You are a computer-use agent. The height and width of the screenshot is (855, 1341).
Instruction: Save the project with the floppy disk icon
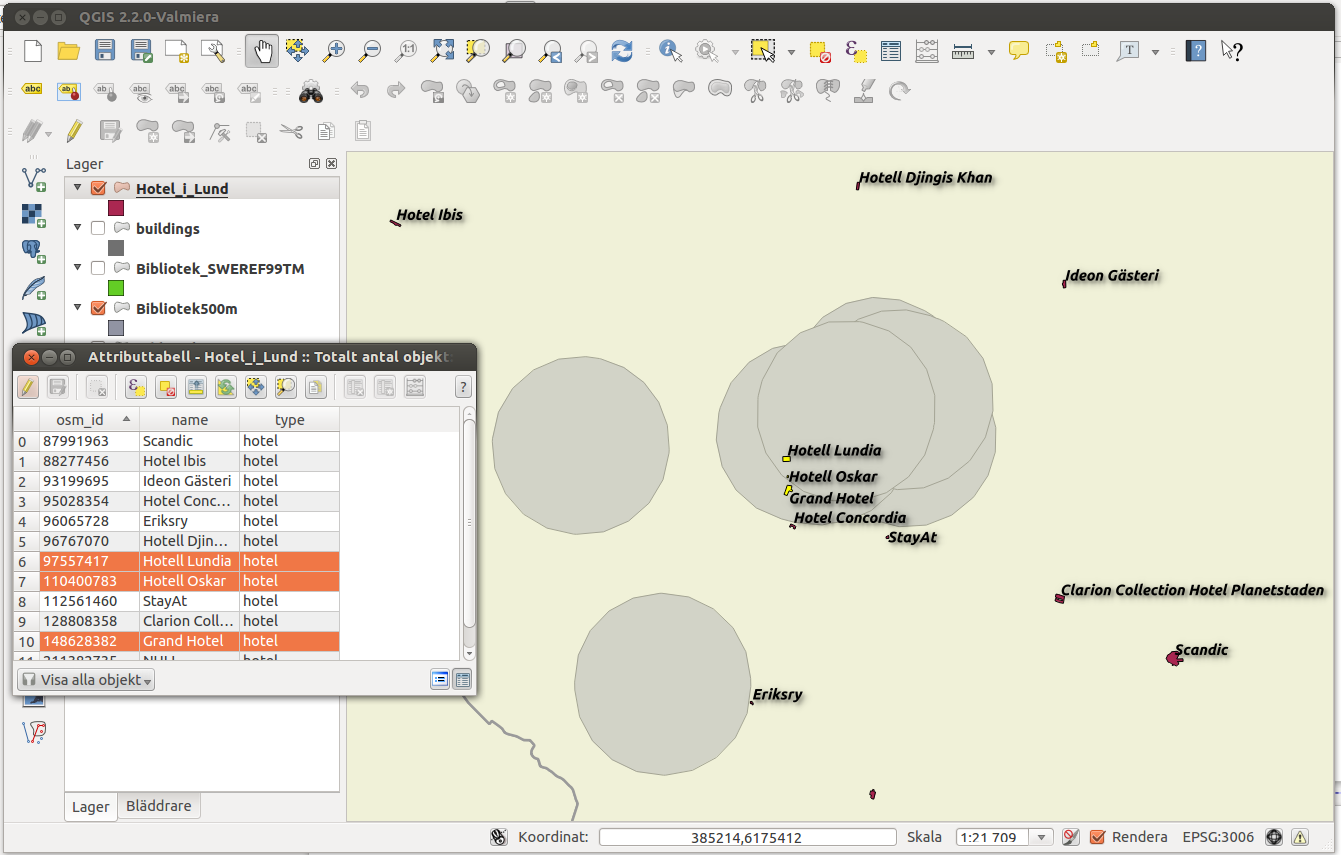105,51
